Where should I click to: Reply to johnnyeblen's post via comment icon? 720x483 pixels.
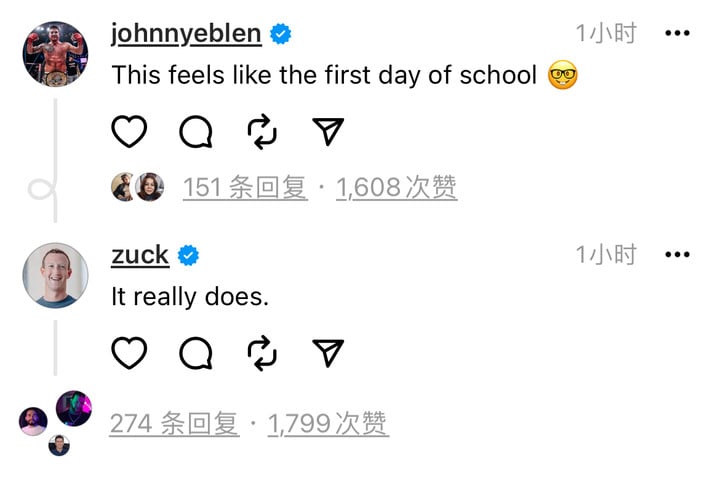(x=196, y=131)
